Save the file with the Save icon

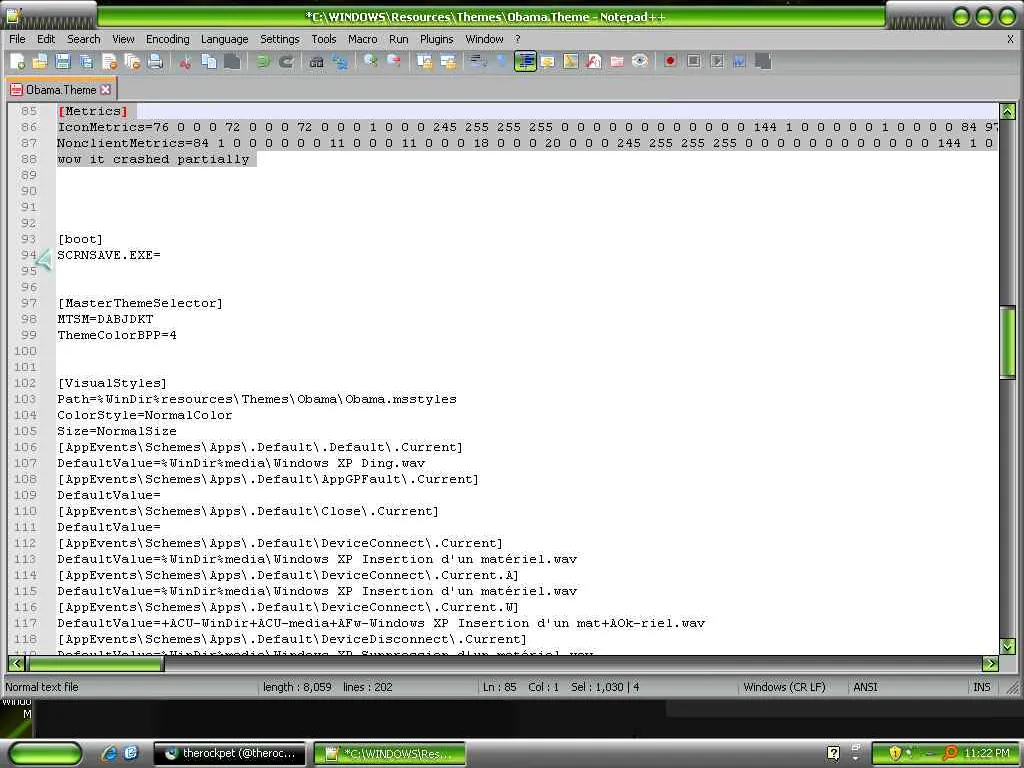click(63, 61)
